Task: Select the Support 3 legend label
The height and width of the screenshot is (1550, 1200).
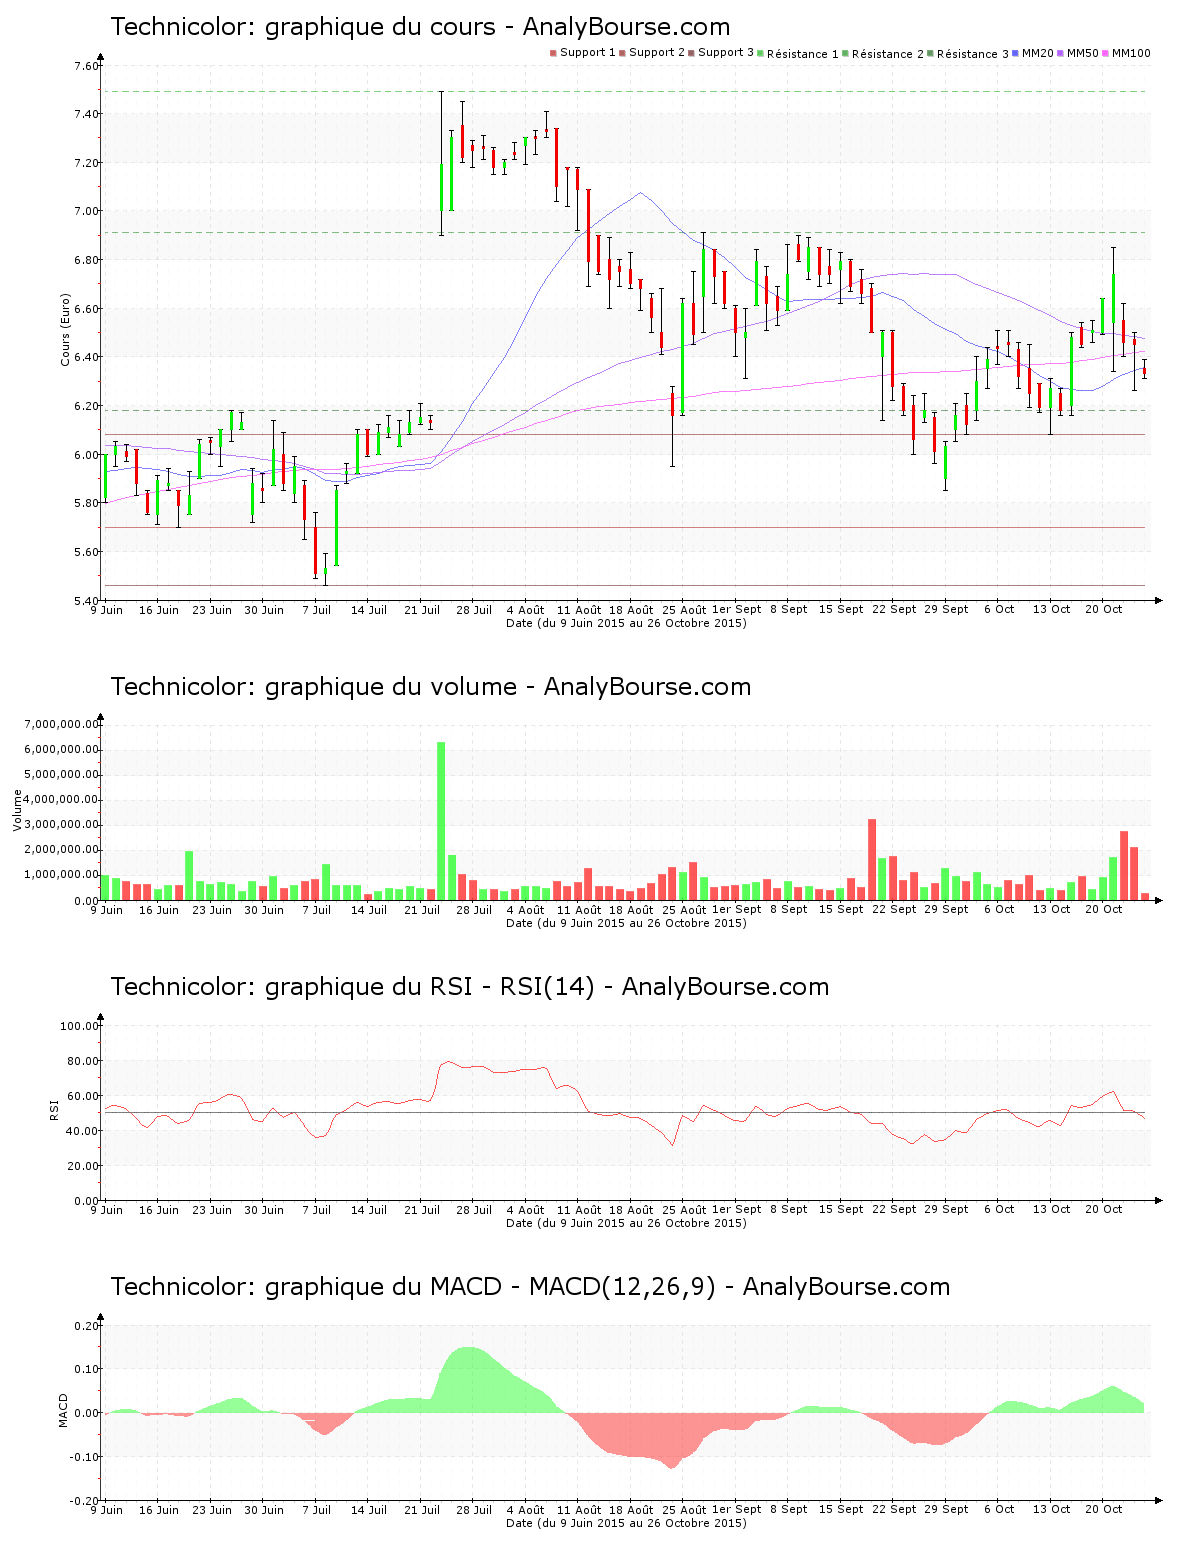Action: tap(726, 52)
